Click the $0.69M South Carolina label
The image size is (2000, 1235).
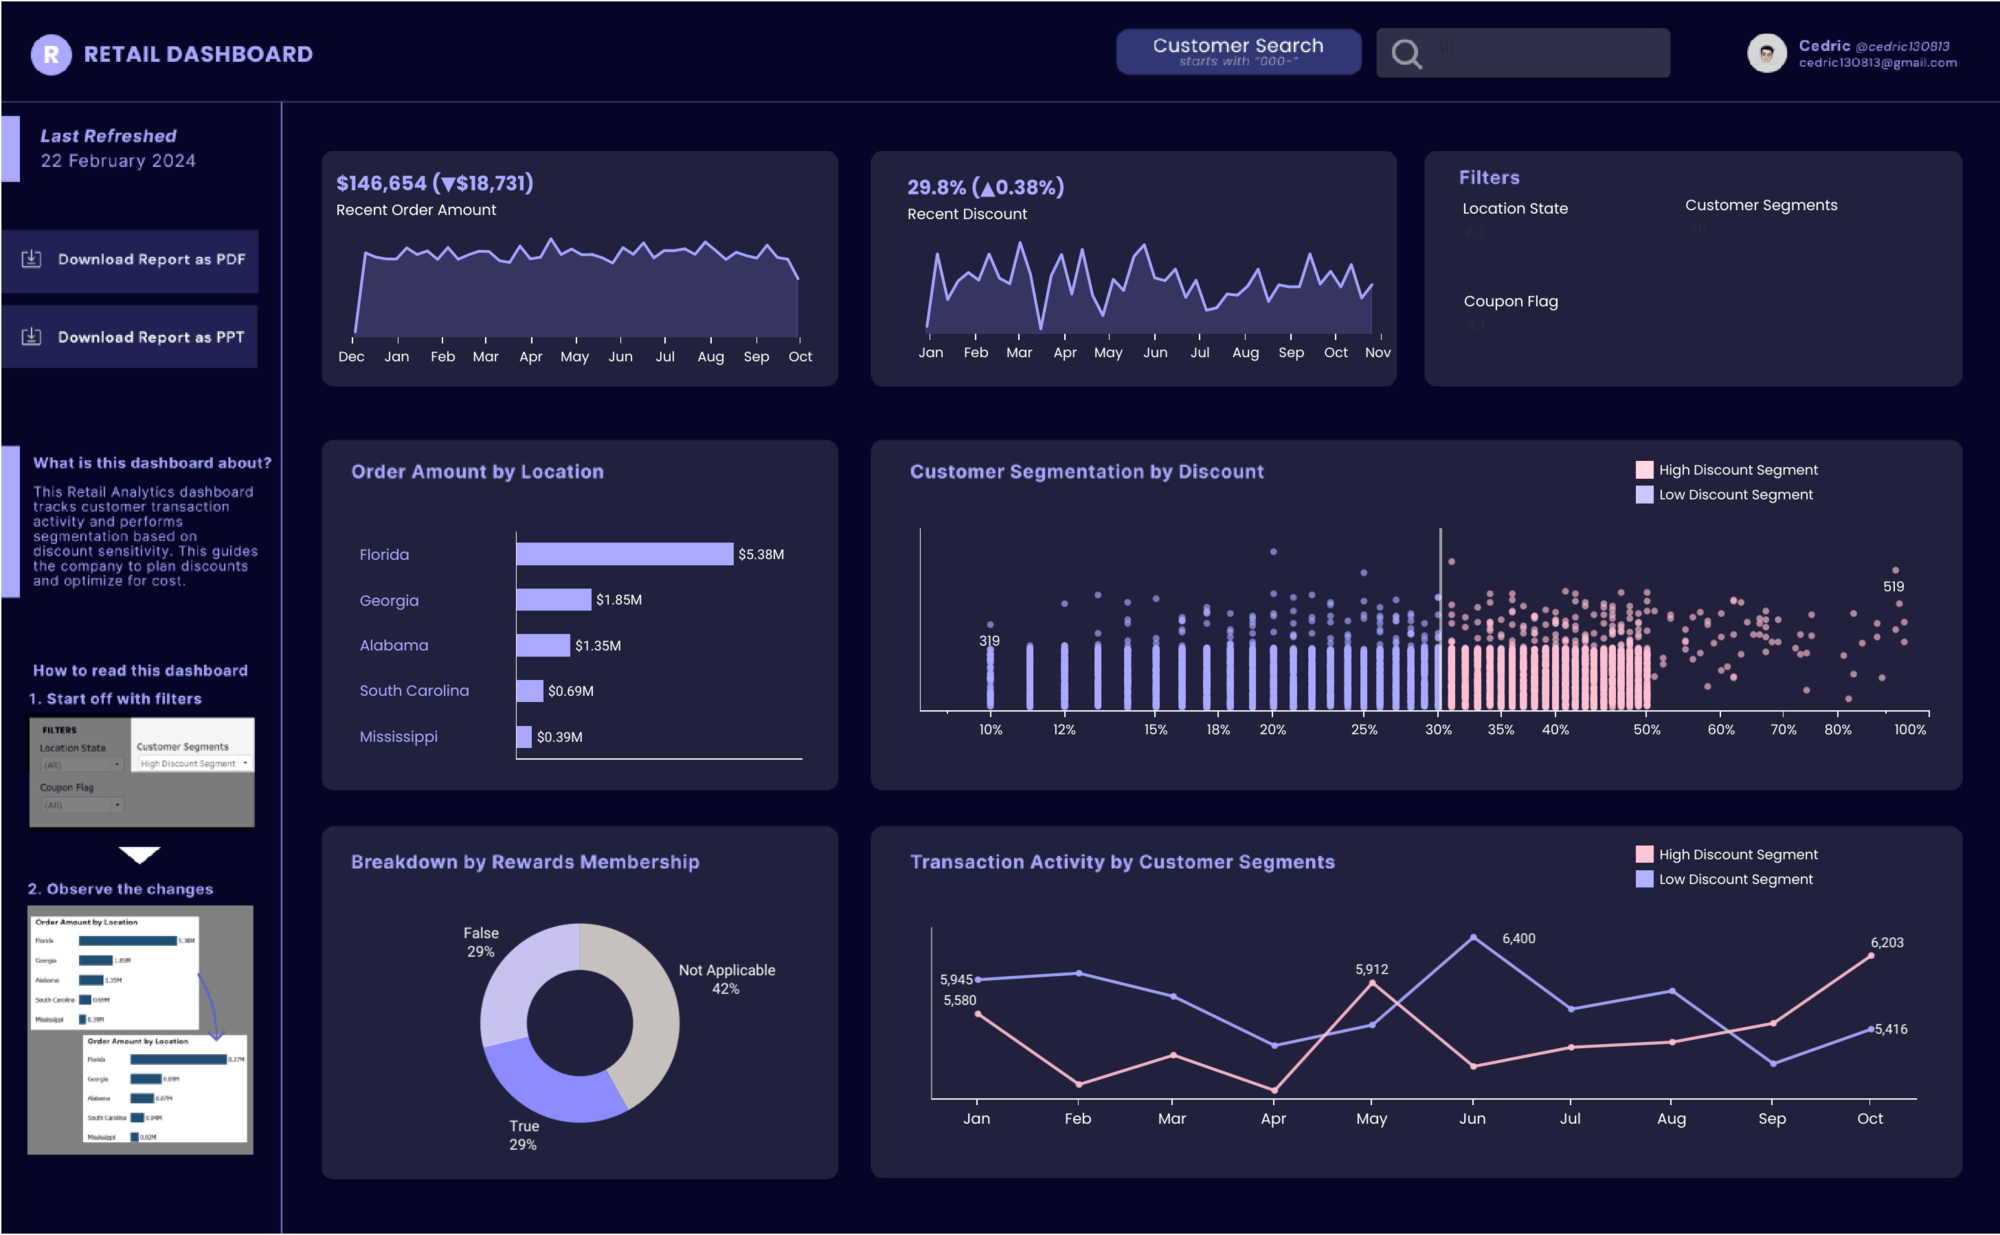coord(571,691)
